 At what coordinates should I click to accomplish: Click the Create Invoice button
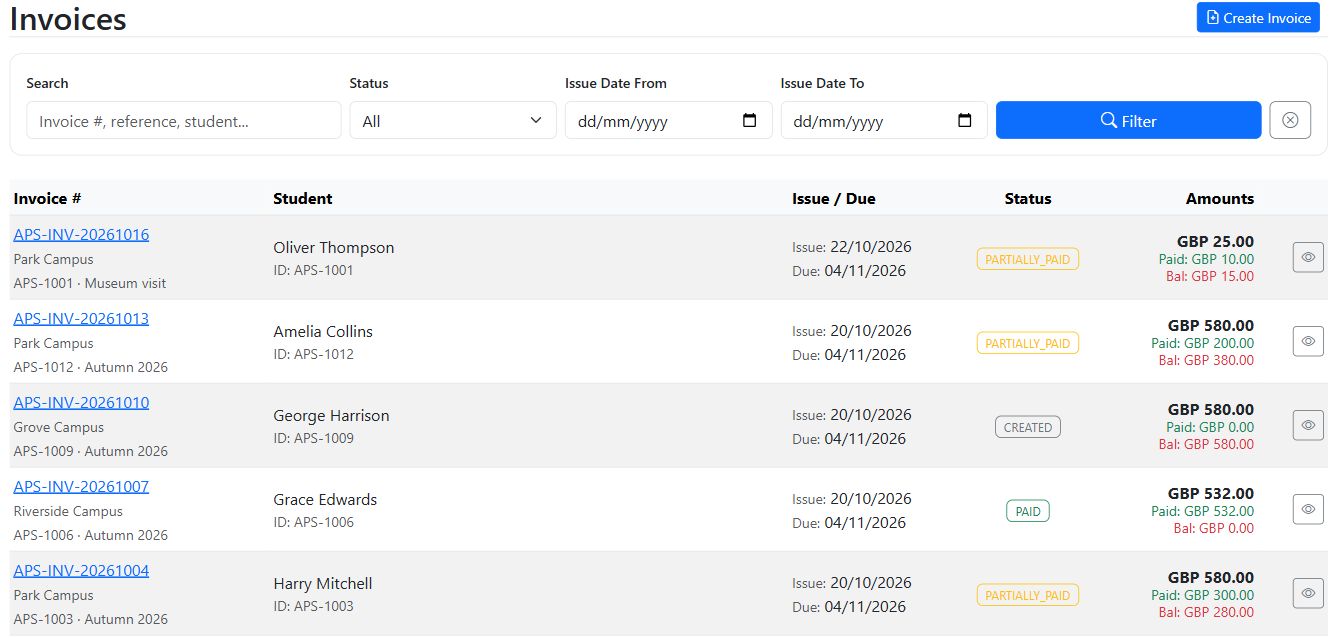[1258, 17]
